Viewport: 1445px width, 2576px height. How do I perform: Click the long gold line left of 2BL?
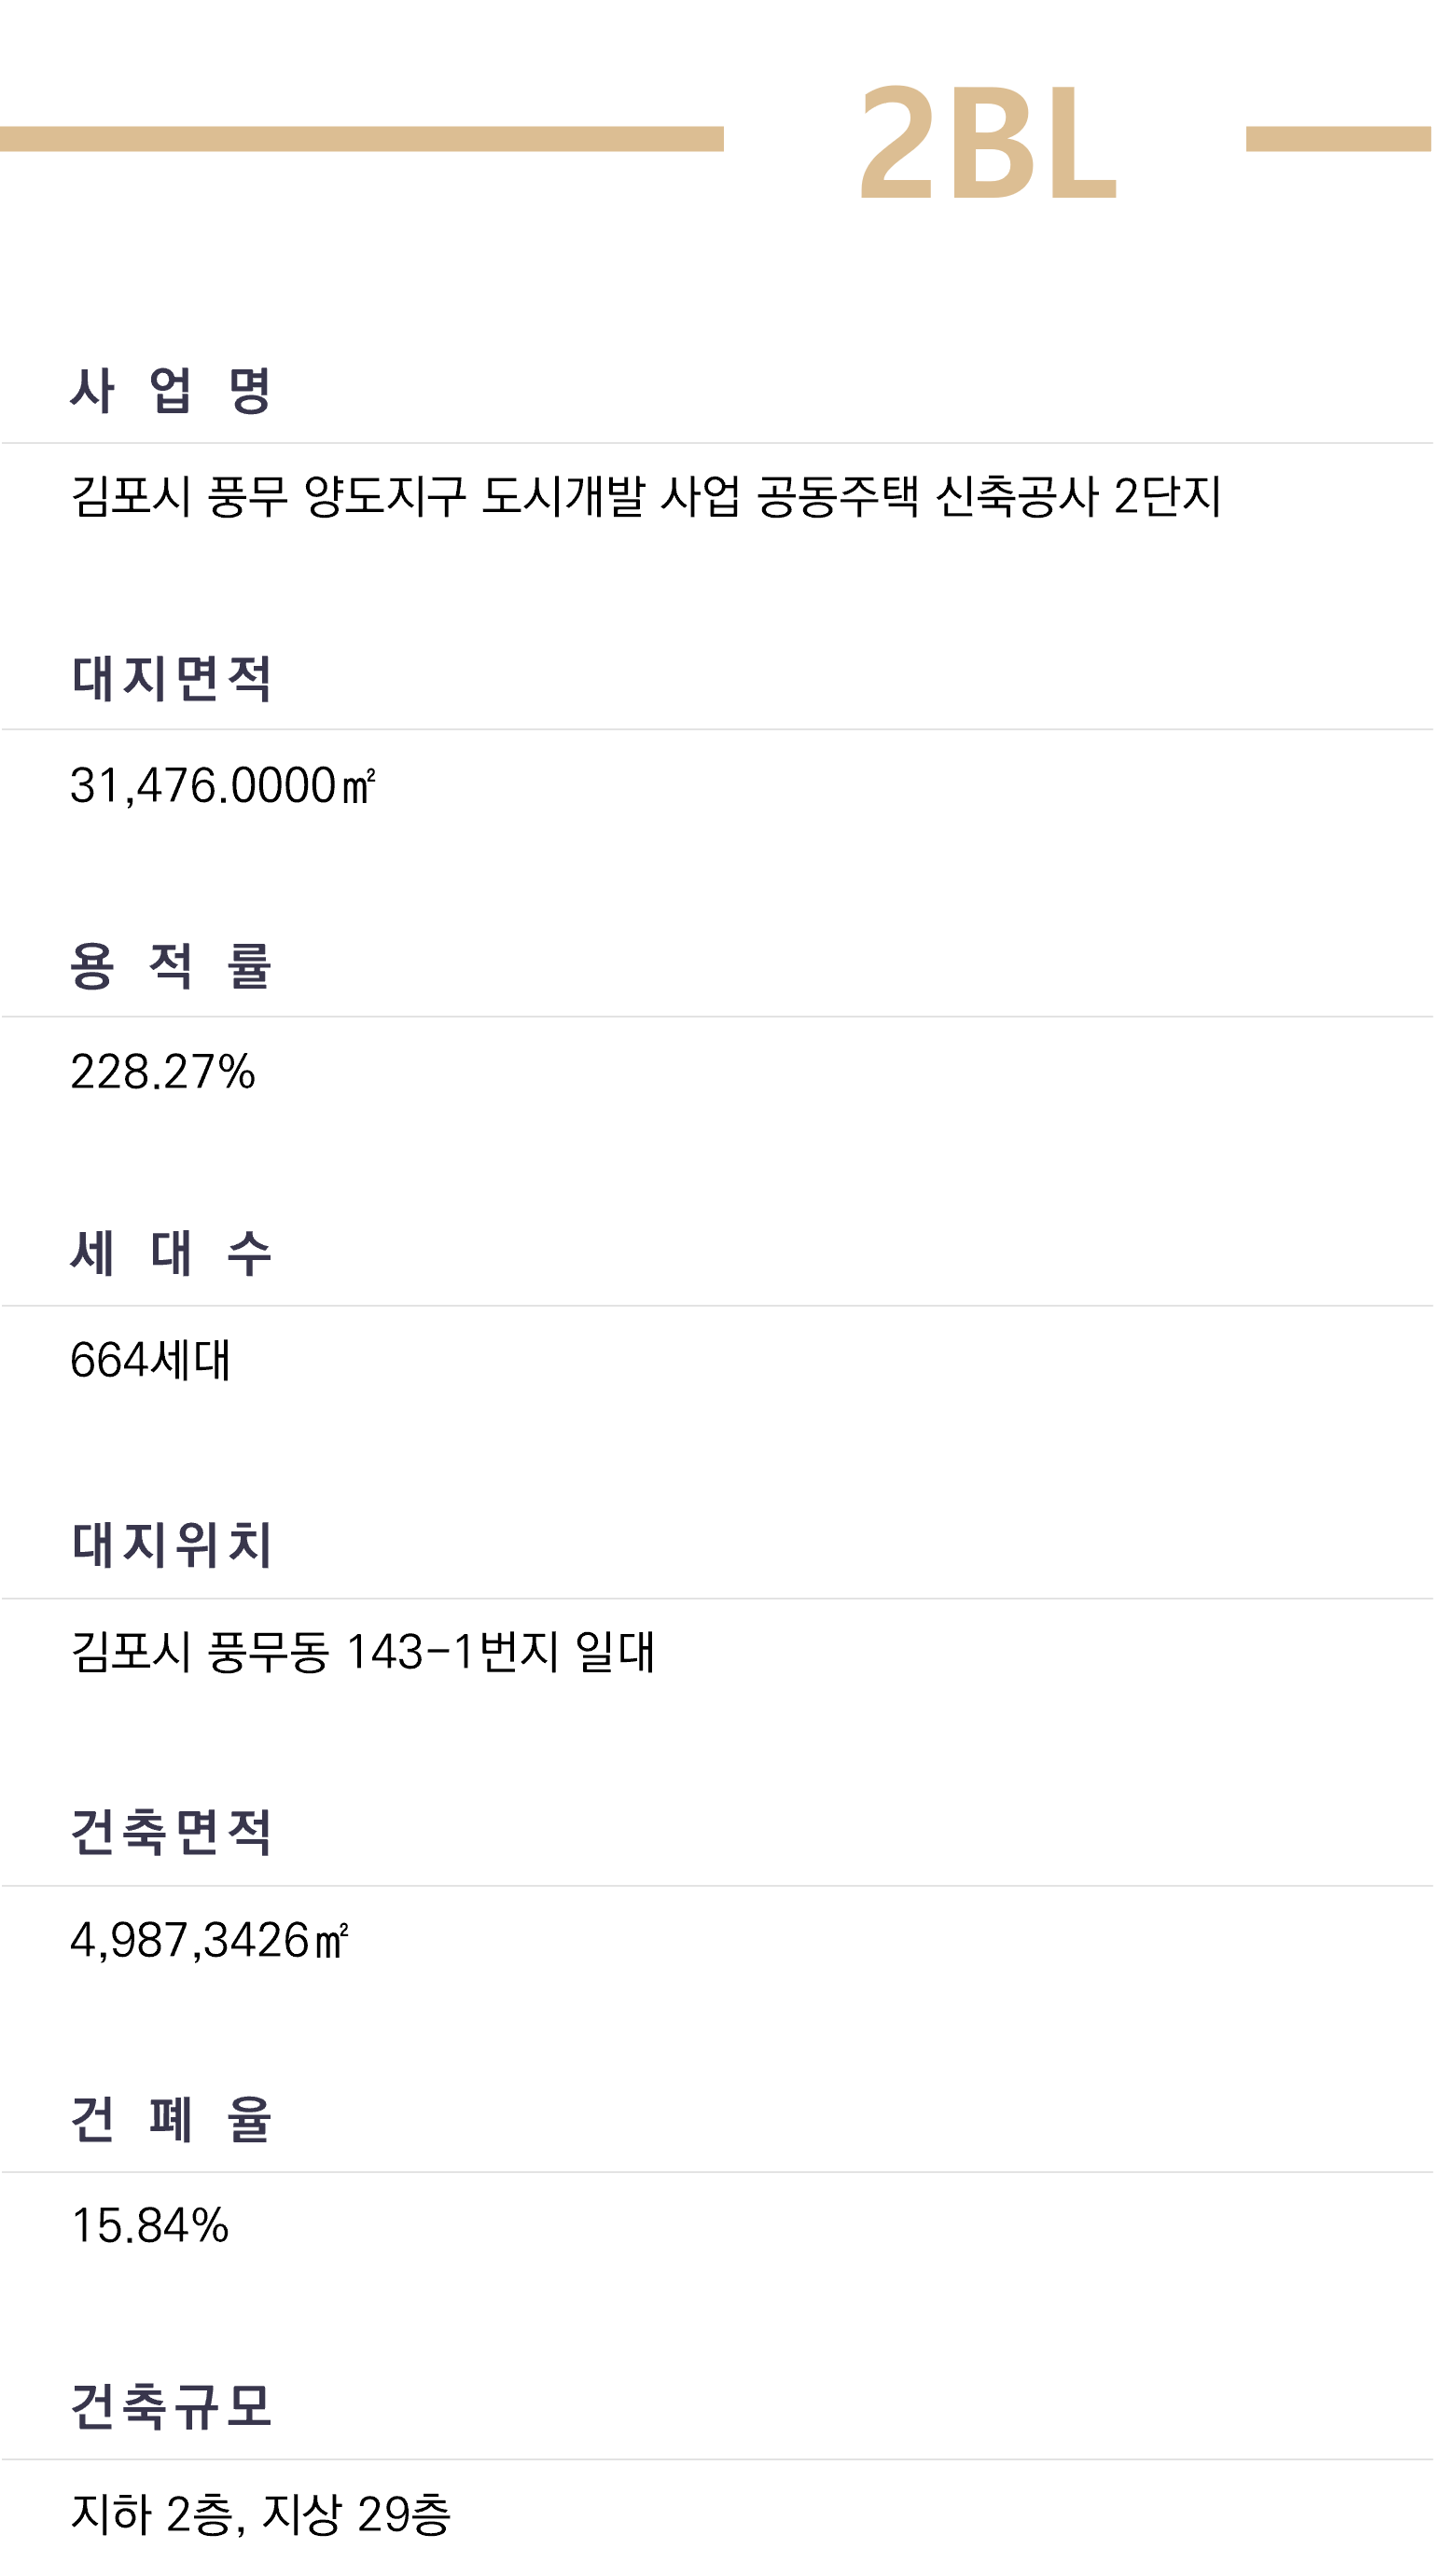[361, 139]
